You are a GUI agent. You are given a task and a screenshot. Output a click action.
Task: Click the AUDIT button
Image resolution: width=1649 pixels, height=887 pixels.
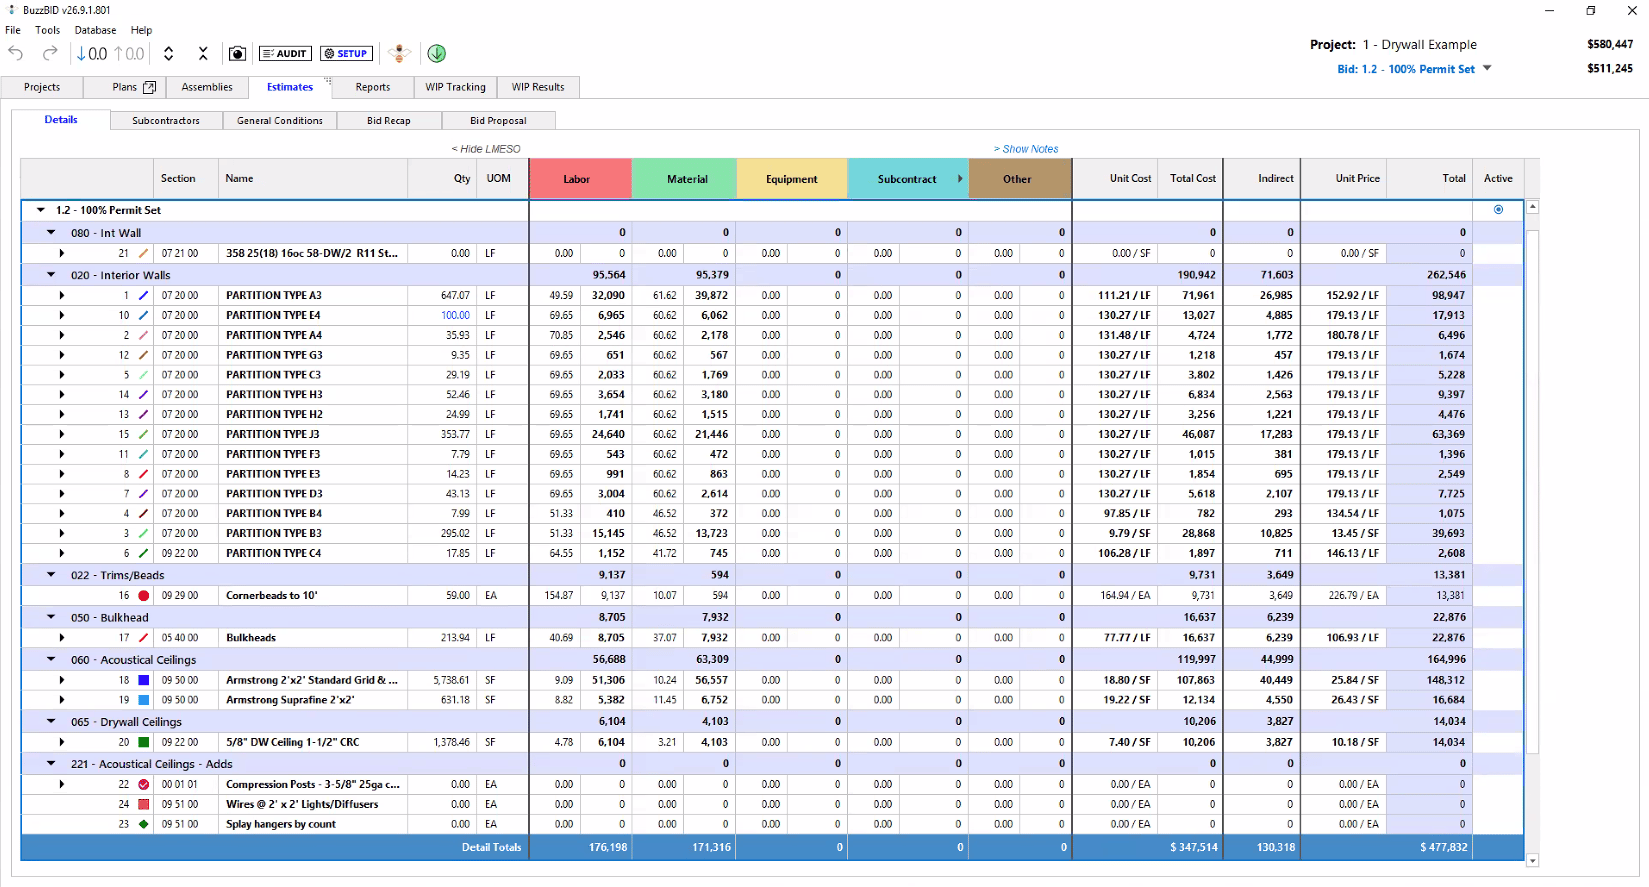point(285,54)
